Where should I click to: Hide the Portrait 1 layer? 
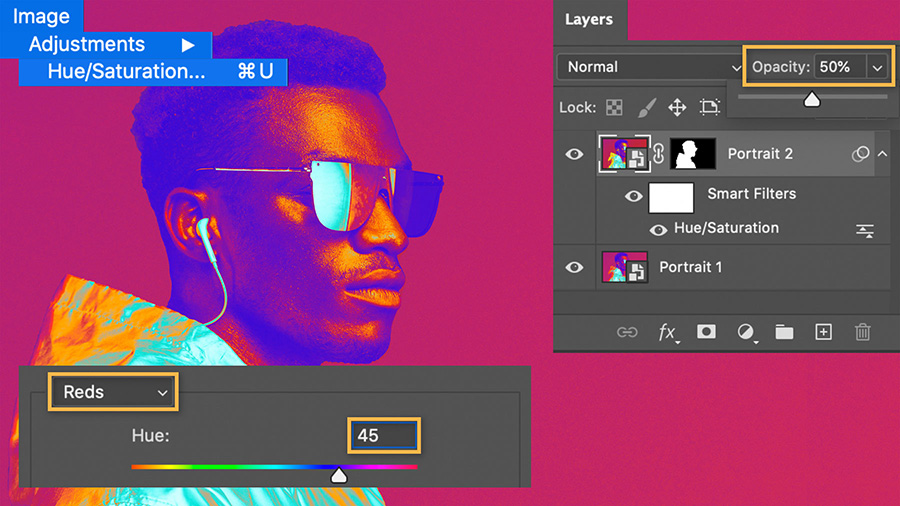coord(574,267)
